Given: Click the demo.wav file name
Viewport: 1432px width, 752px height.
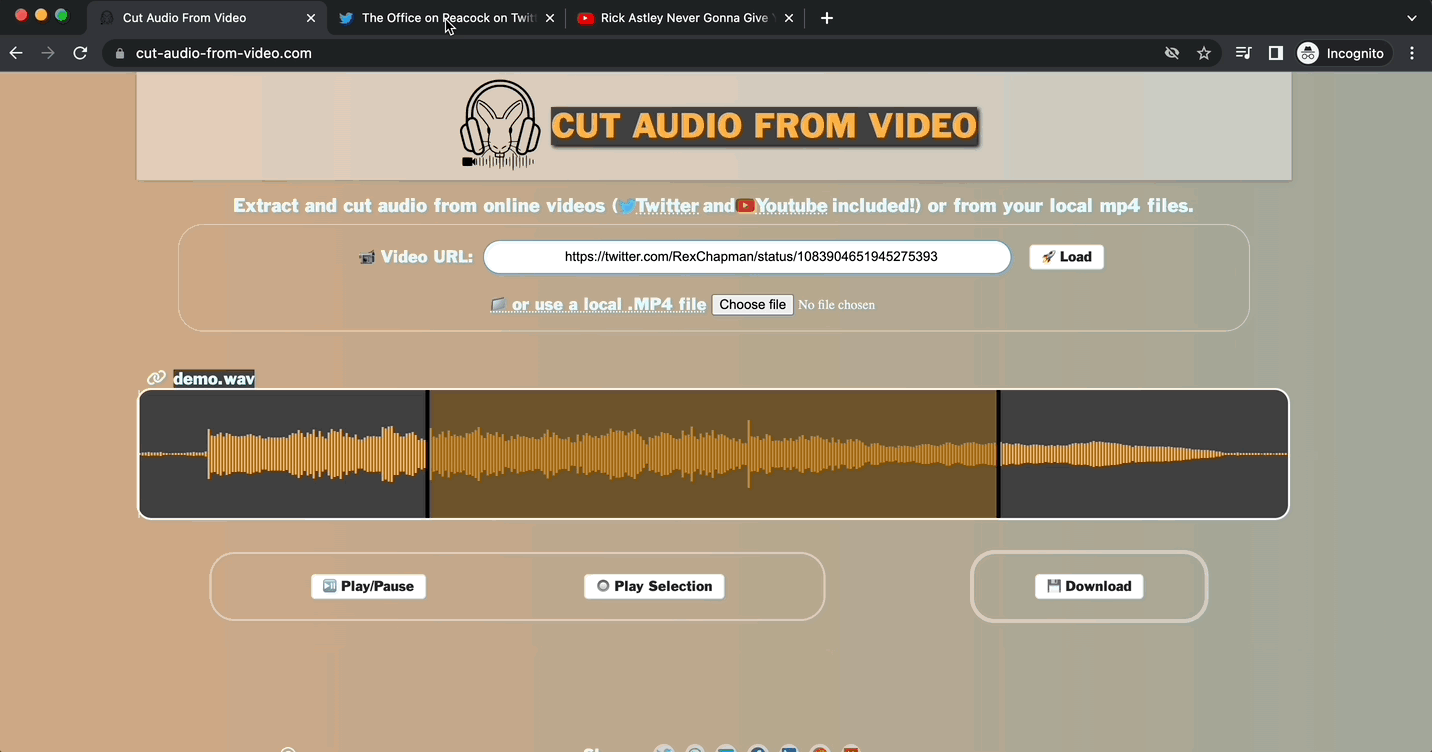Looking at the screenshot, I should (x=214, y=379).
